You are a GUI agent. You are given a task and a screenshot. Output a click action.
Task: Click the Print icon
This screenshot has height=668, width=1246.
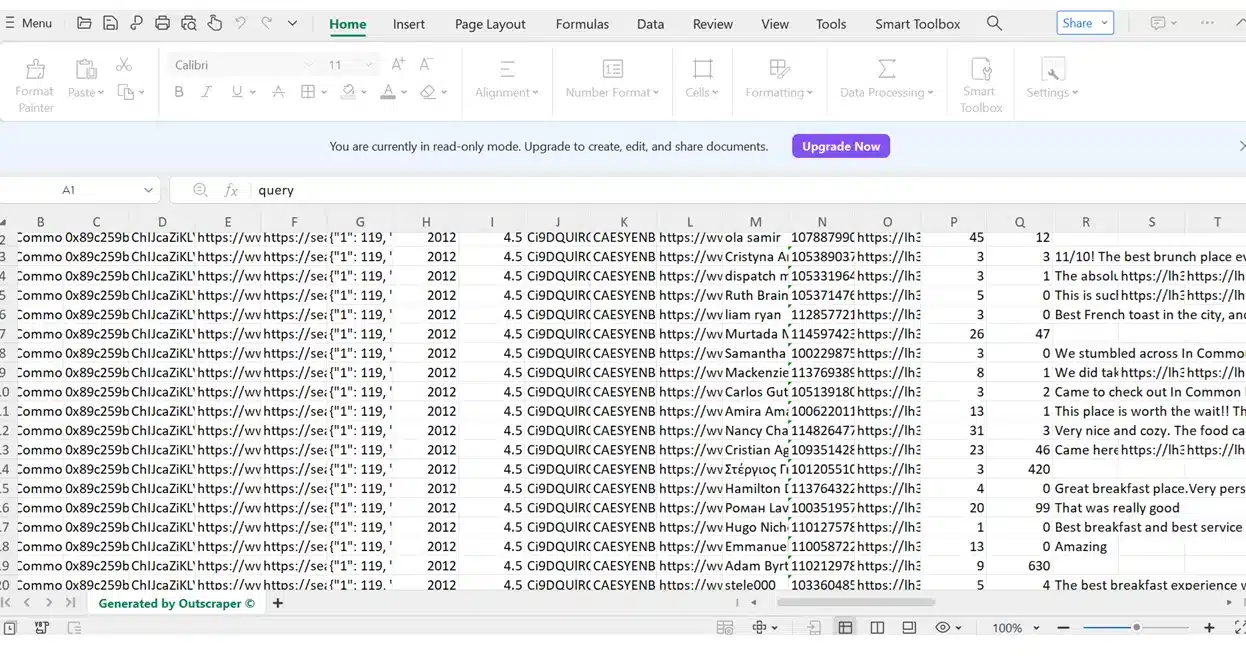(162, 23)
